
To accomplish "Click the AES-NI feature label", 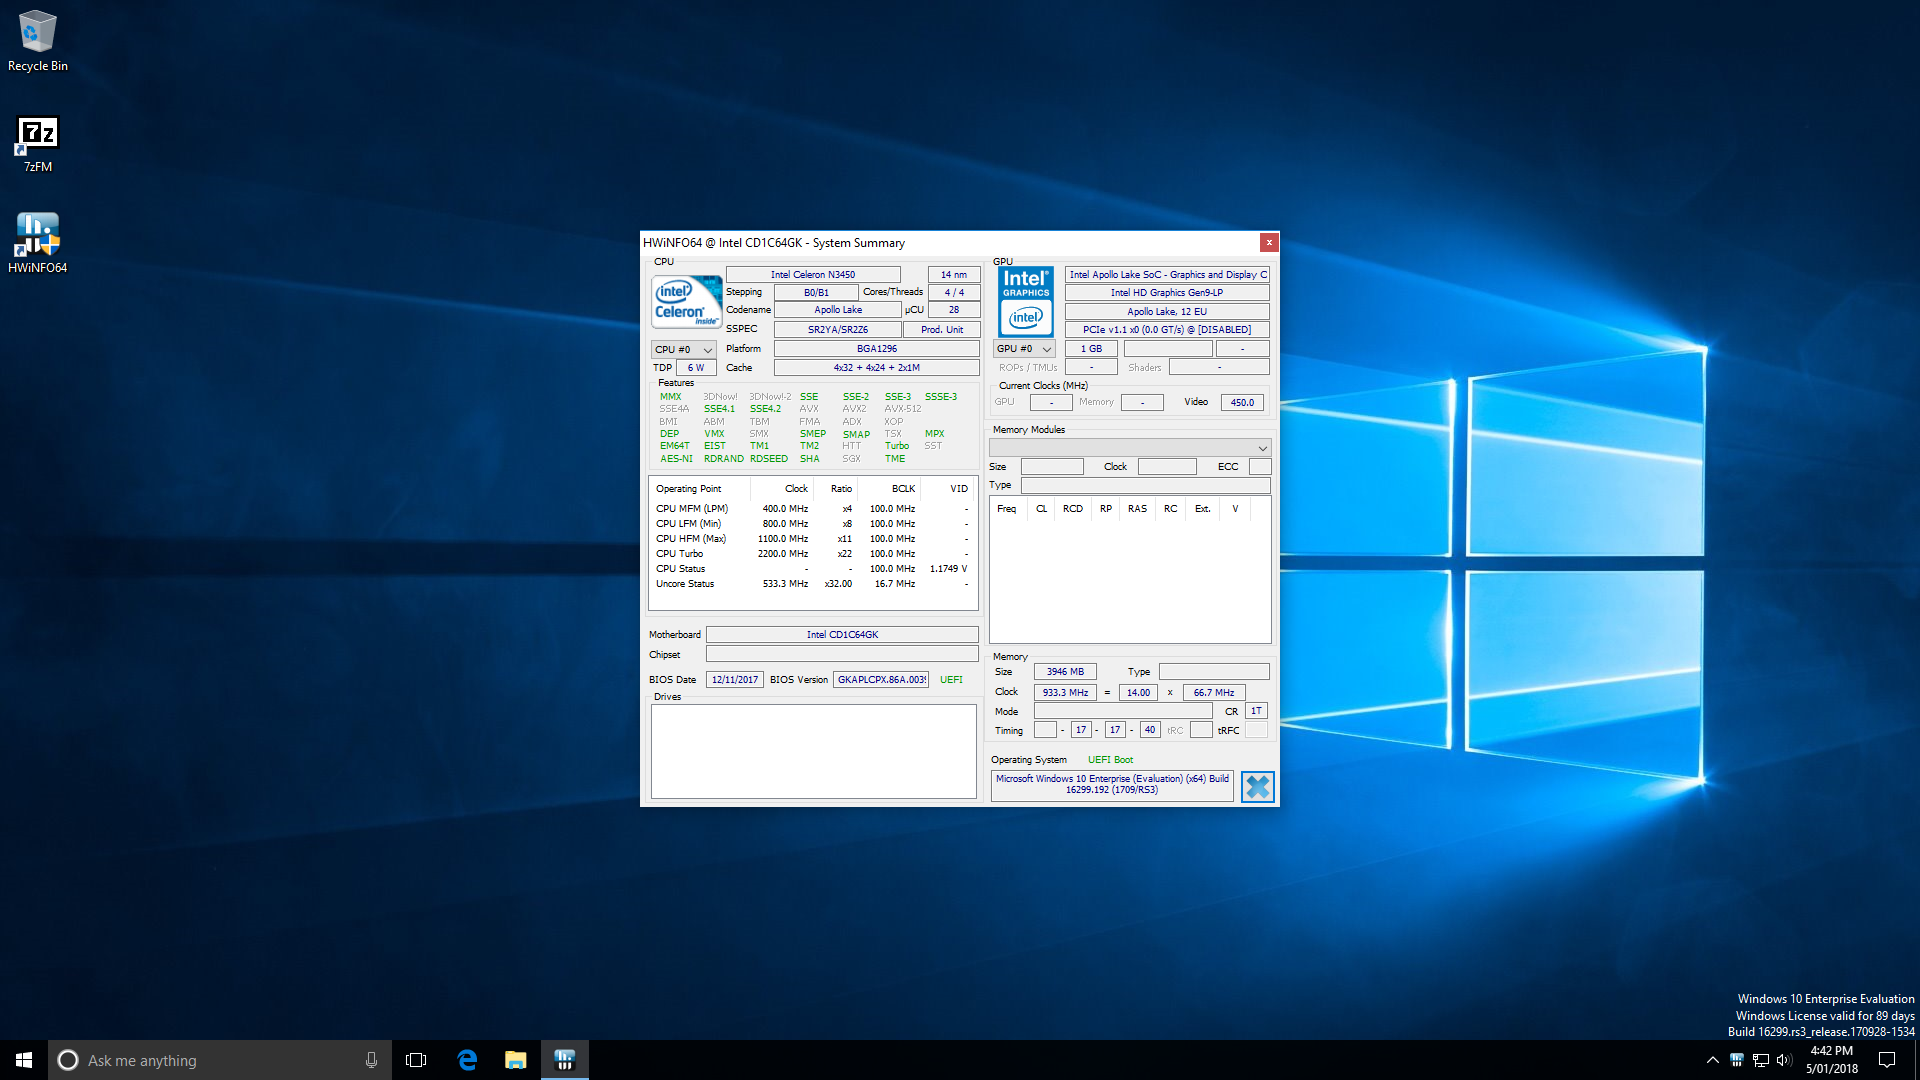I will coord(676,459).
